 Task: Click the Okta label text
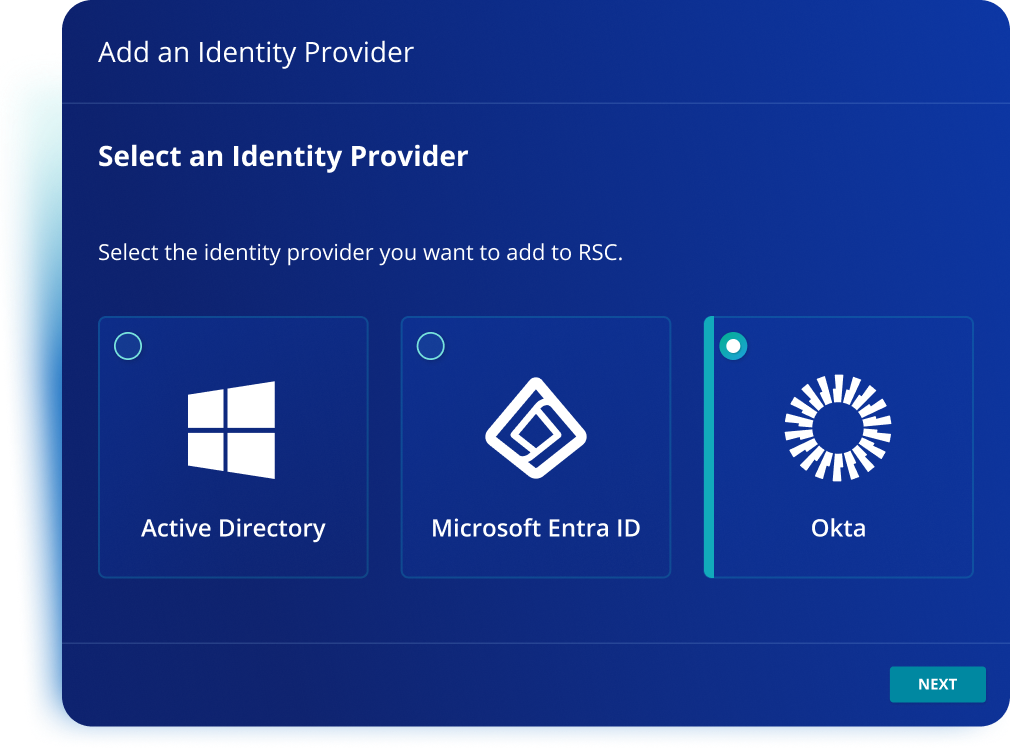838,528
